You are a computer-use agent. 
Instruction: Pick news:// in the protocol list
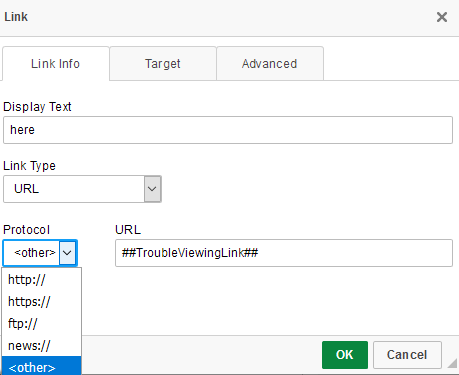[42, 345]
